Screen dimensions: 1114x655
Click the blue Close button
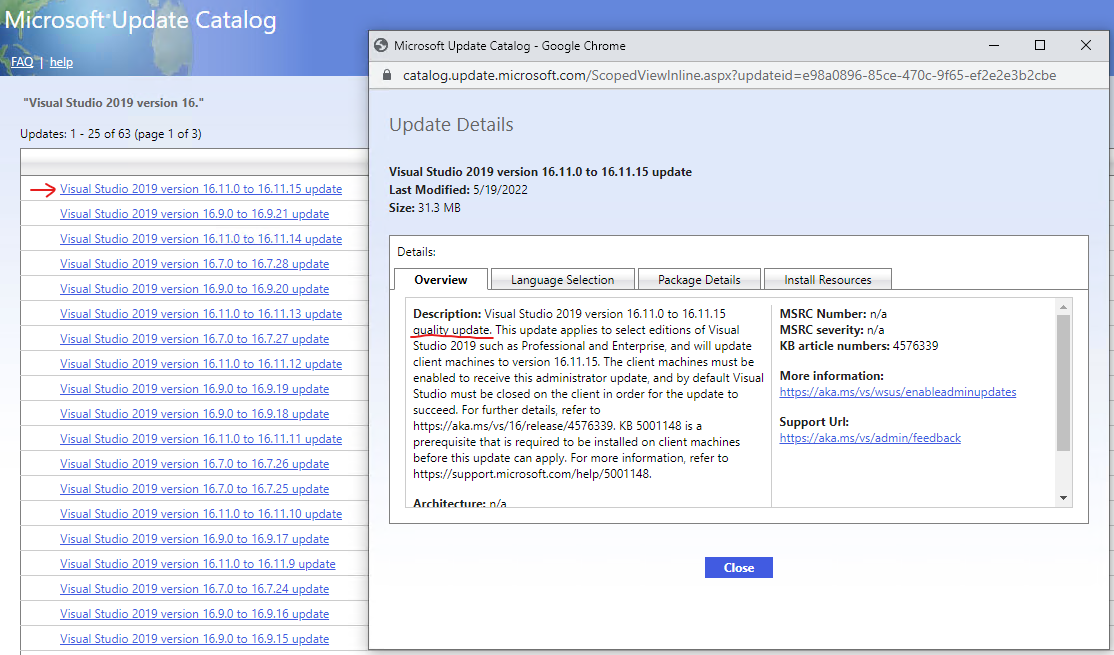(739, 568)
